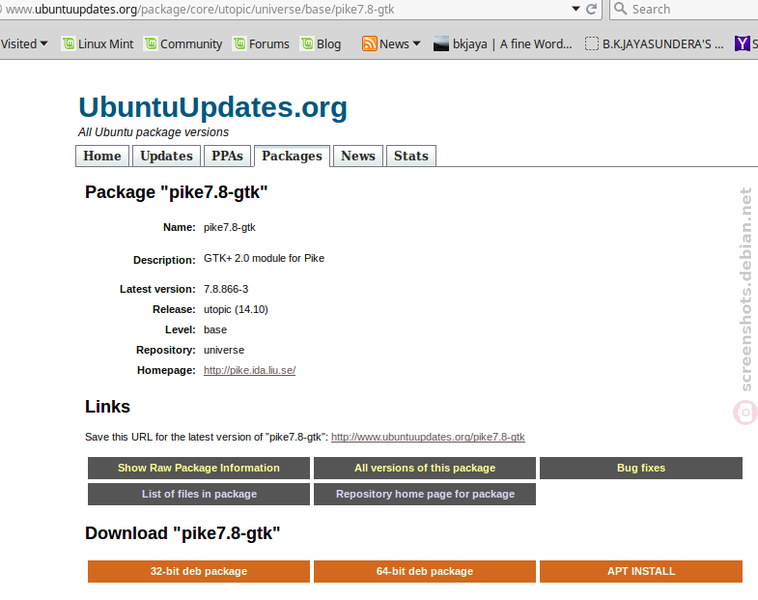The width and height of the screenshot is (758, 600).
Task: Open the bkjaya A fine Word bookmark
Action: click(503, 44)
